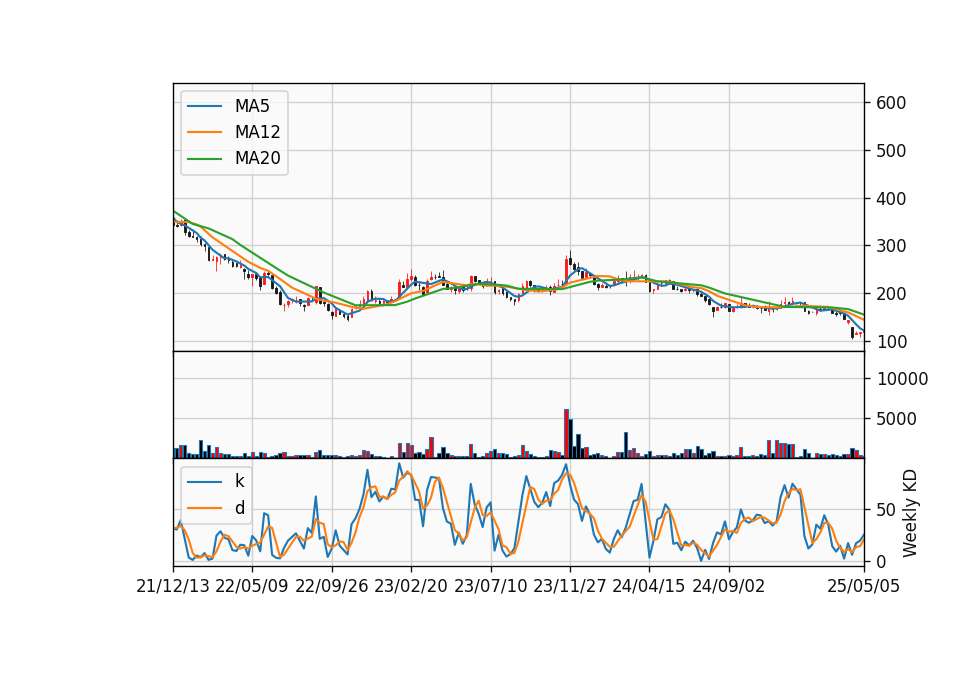Click the 50 KD axis label

pos(887,509)
